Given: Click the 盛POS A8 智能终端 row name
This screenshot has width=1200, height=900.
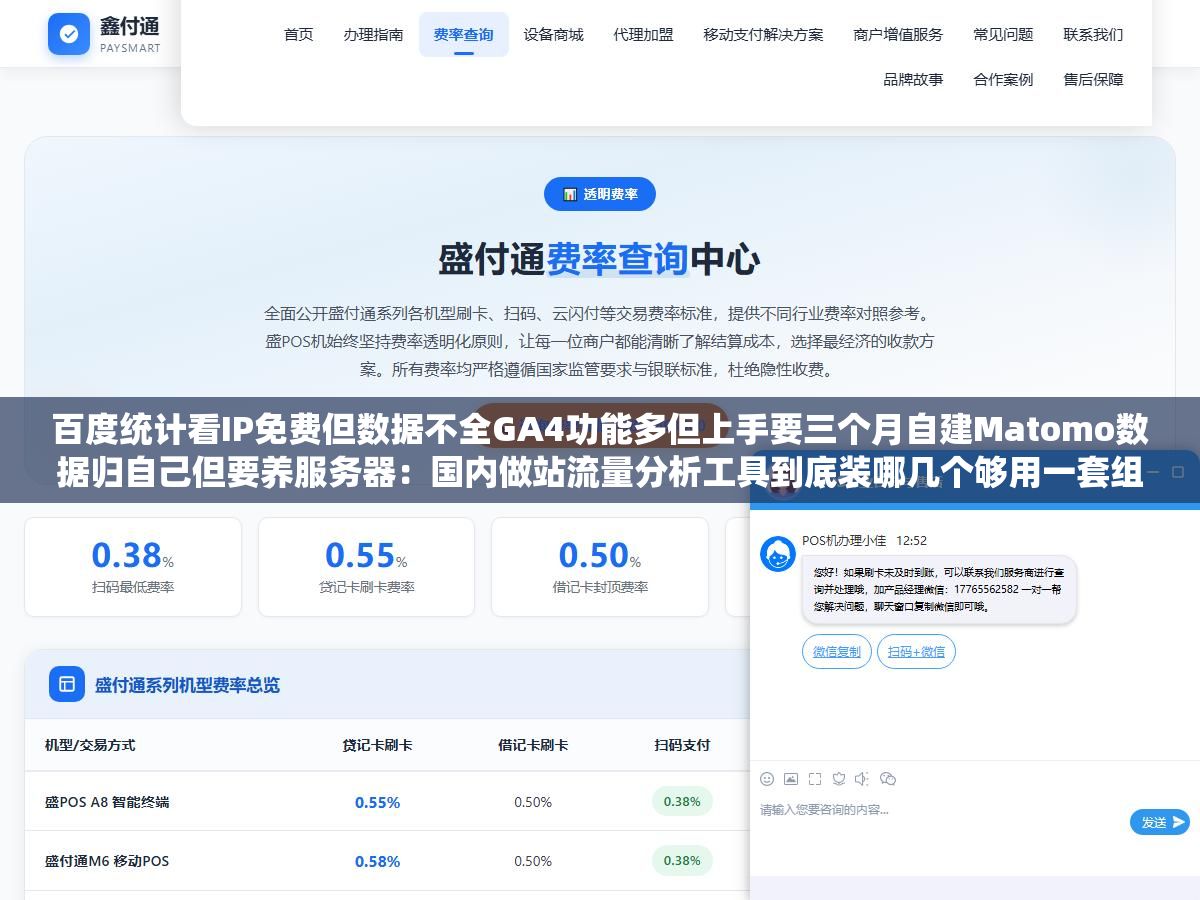Looking at the screenshot, I should (x=107, y=802).
